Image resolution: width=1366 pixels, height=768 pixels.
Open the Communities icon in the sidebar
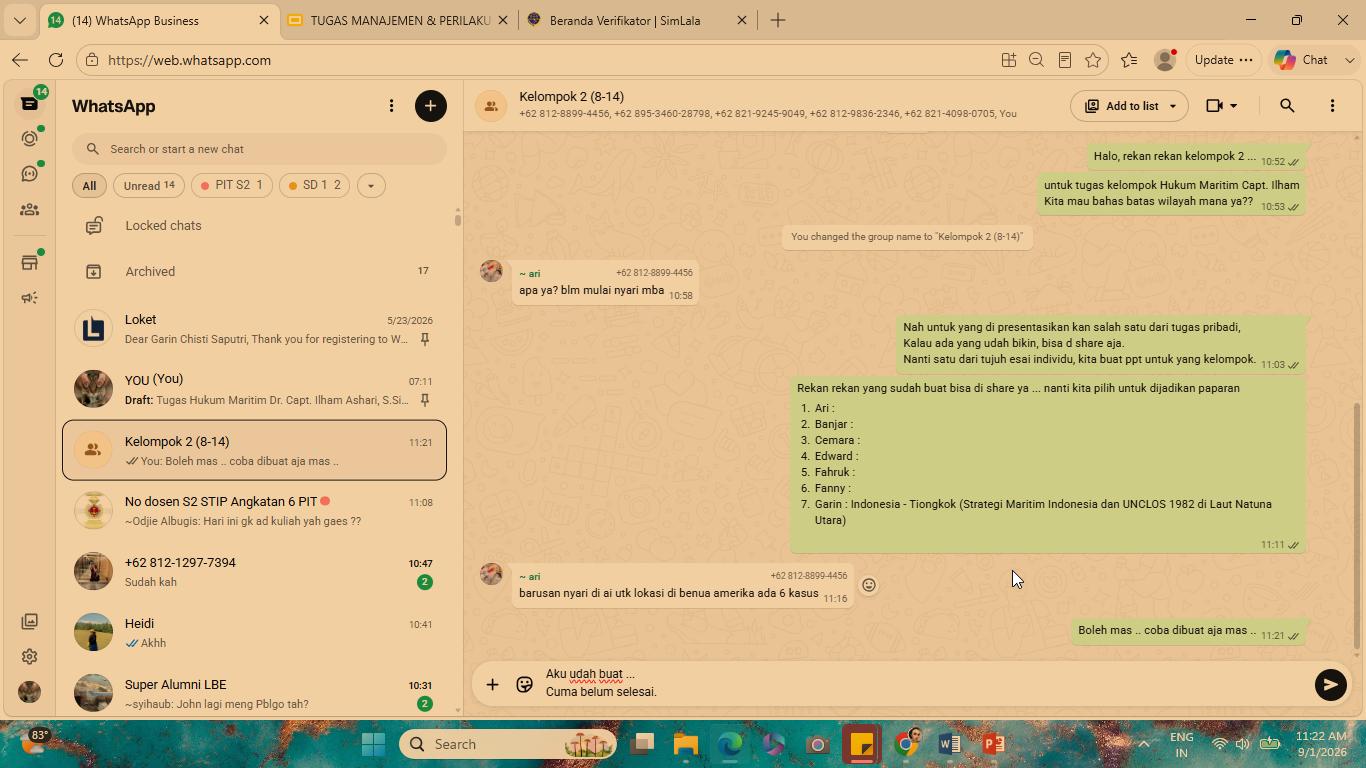tap(30, 210)
